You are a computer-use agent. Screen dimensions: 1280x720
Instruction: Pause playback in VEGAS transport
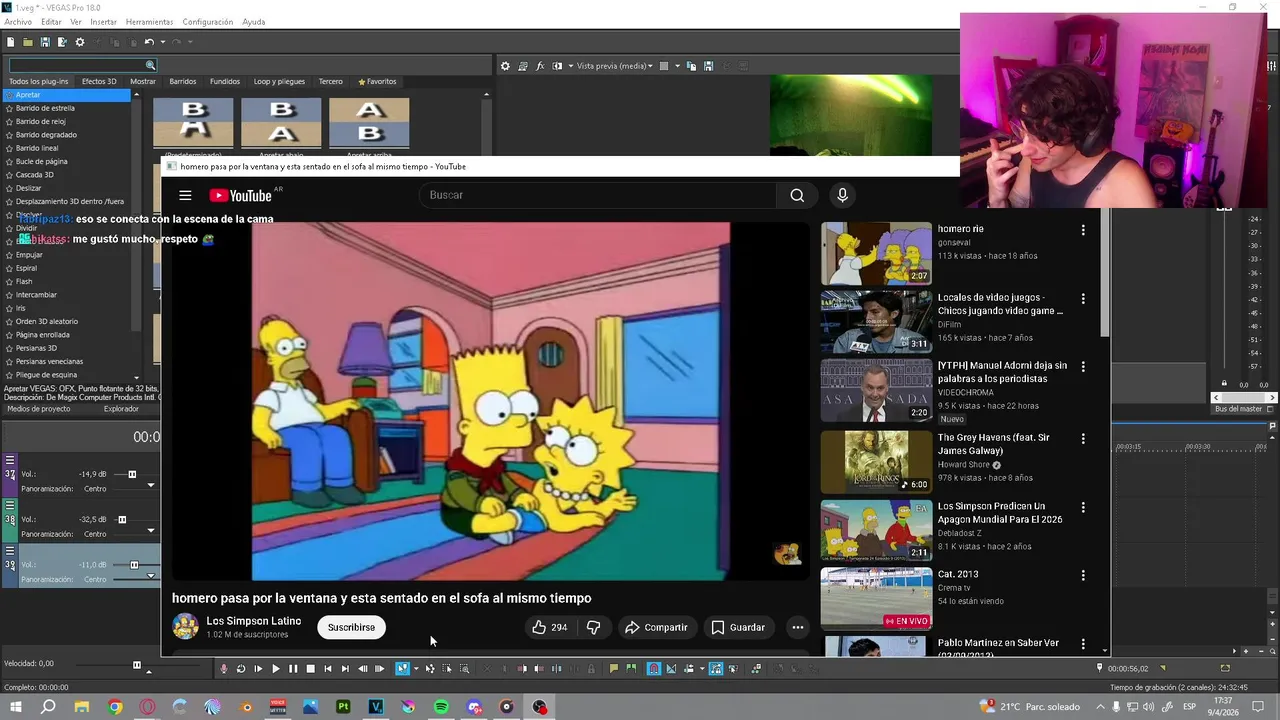tap(293, 669)
